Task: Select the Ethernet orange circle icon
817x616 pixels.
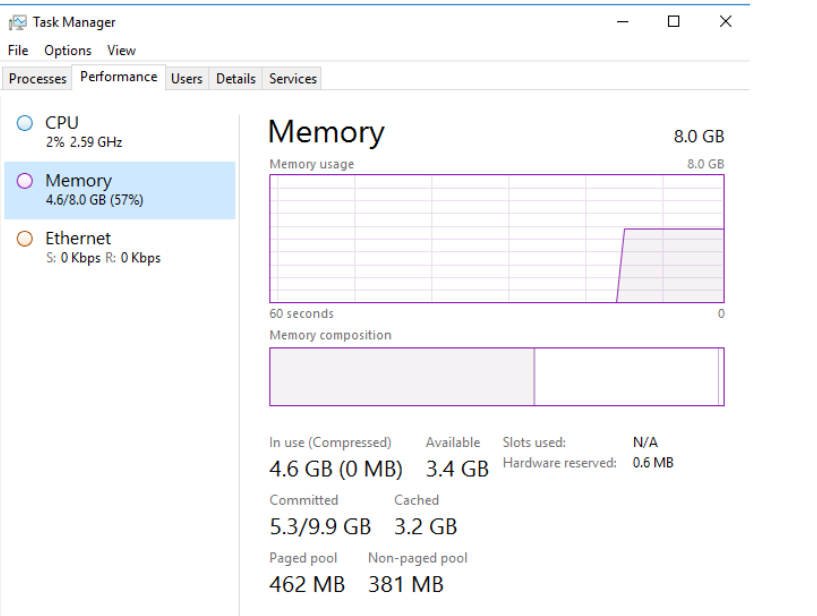Action: click(24, 239)
